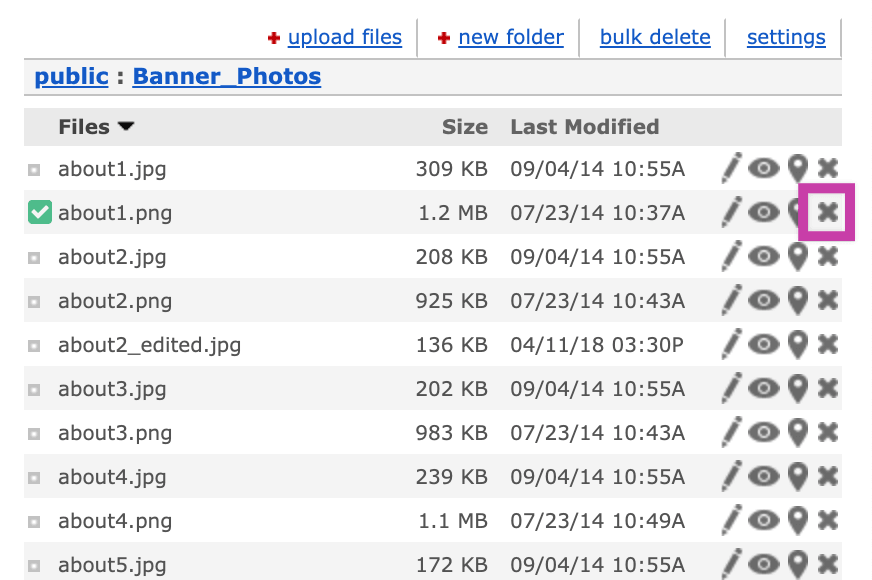Go to the public breadcrumb folder

[71, 76]
